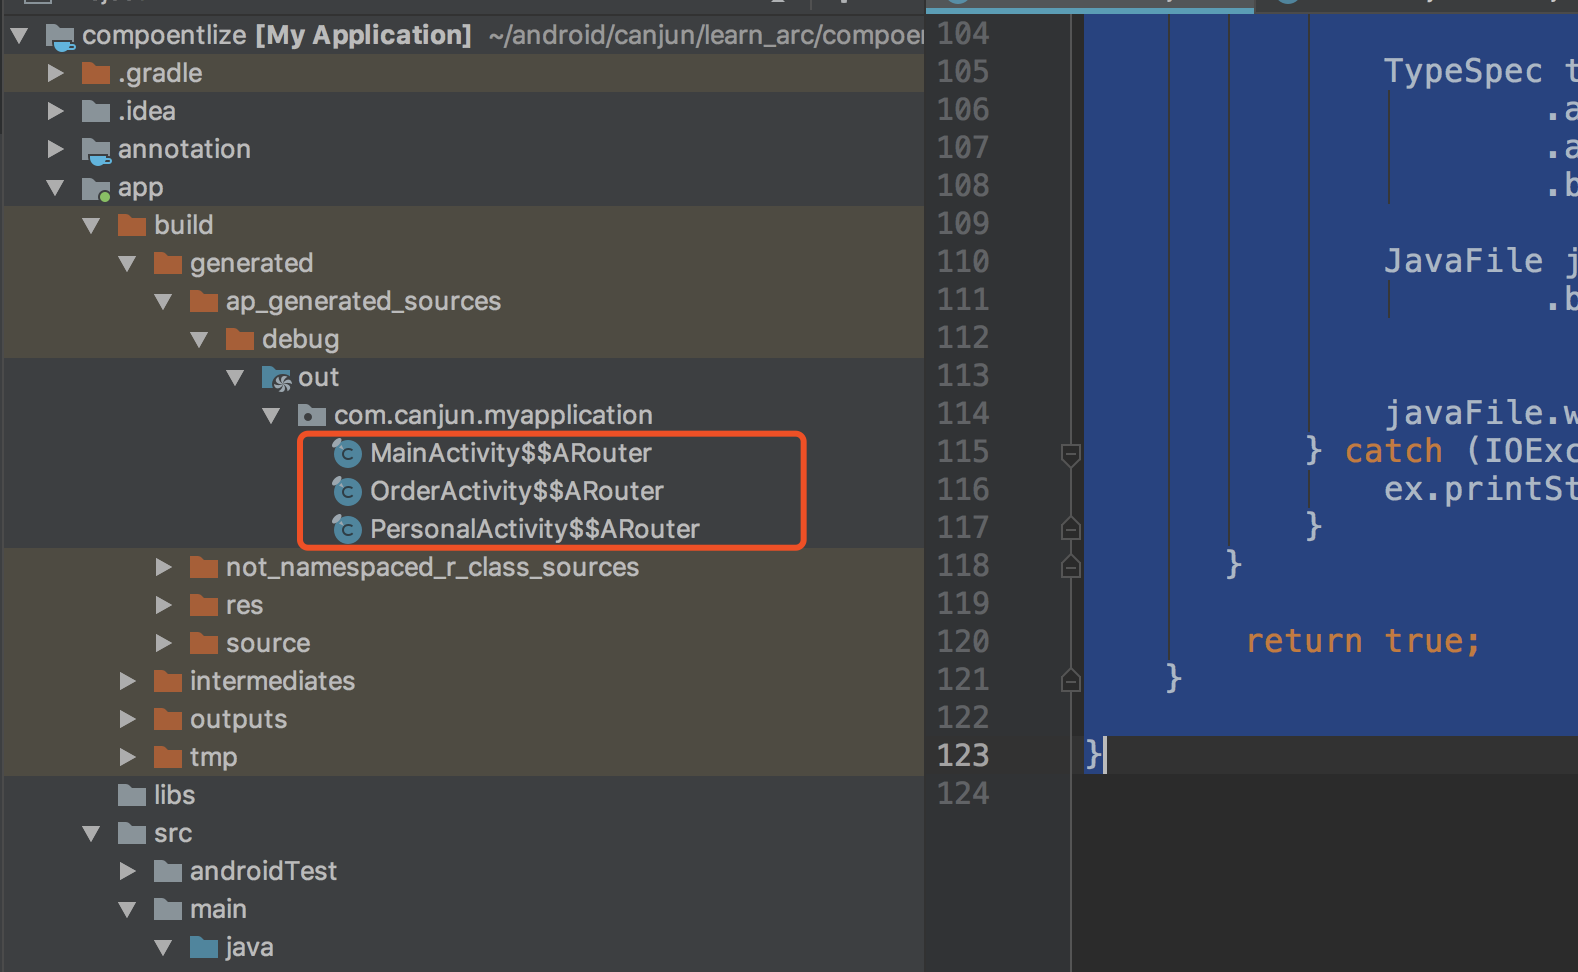Collapse the com.canjun.myapplication package

click(272, 416)
